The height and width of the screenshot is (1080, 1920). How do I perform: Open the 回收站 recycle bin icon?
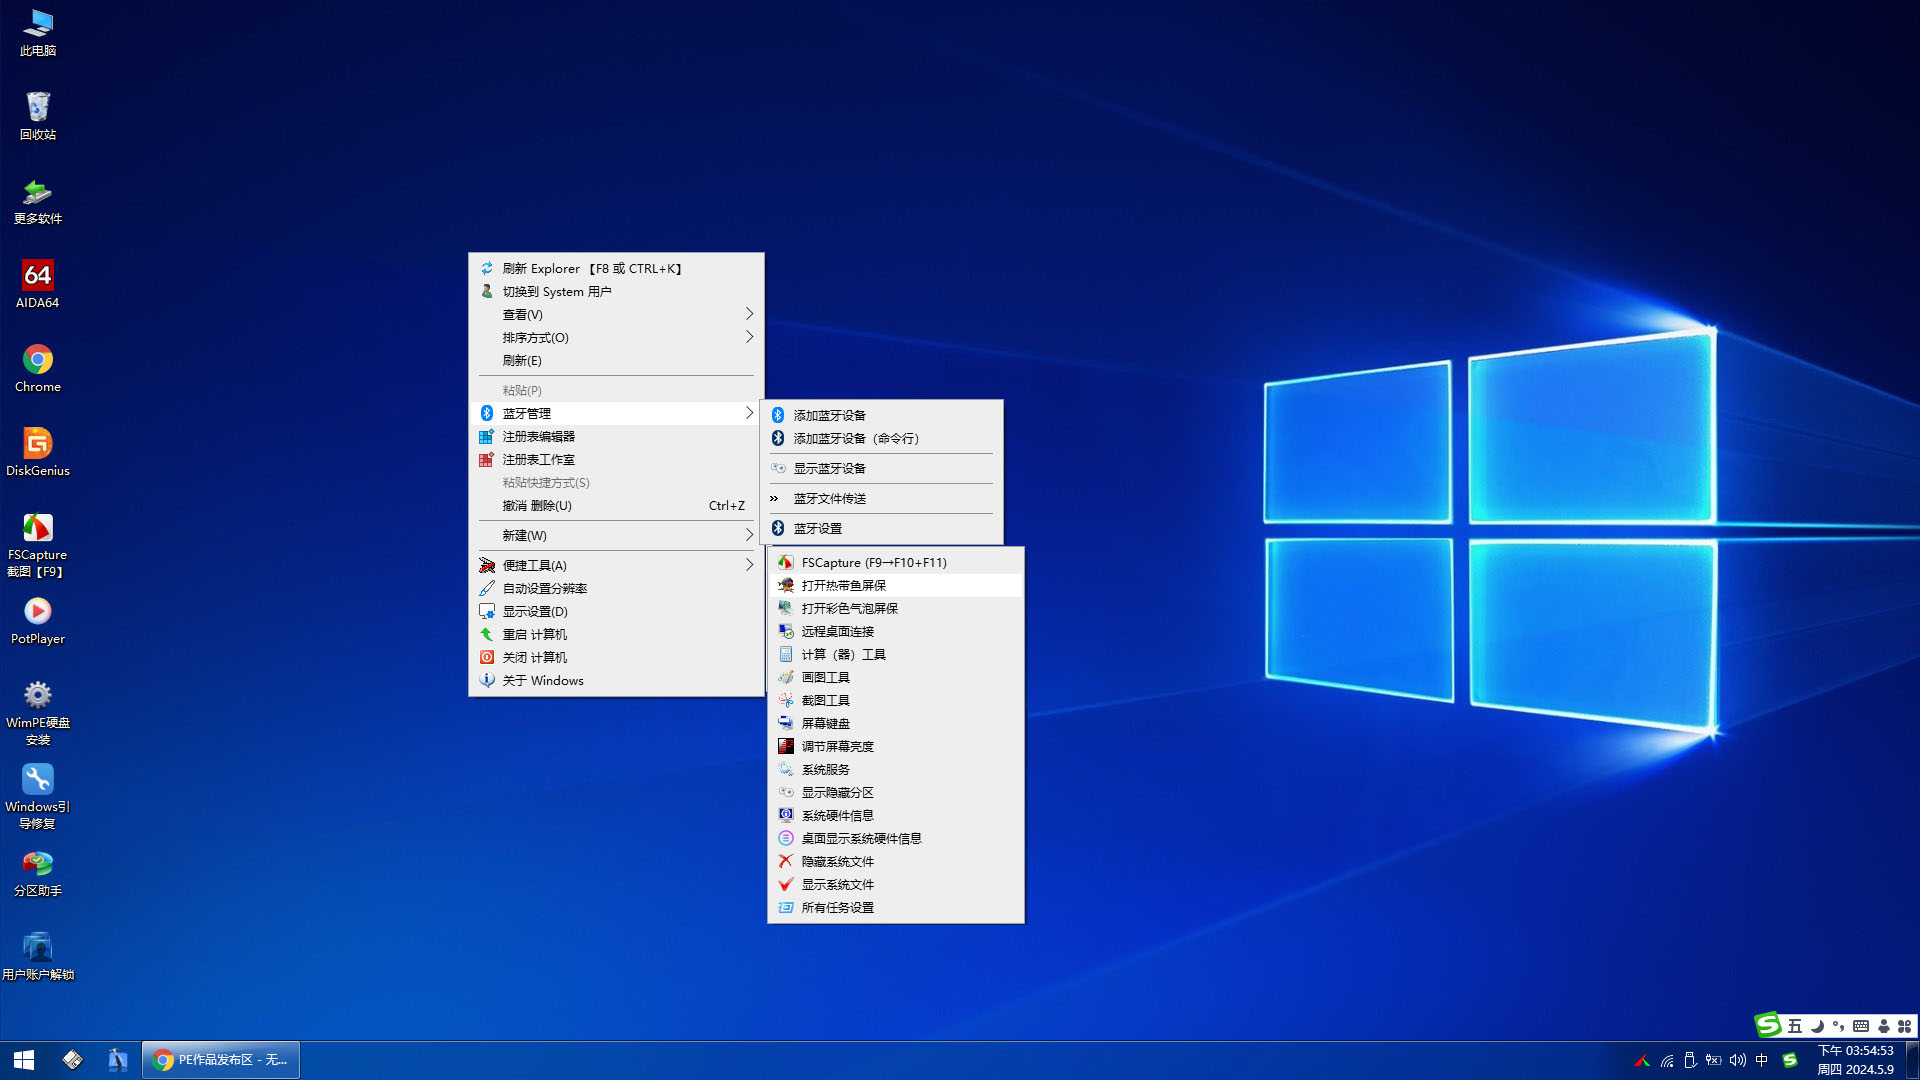(x=38, y=116)
